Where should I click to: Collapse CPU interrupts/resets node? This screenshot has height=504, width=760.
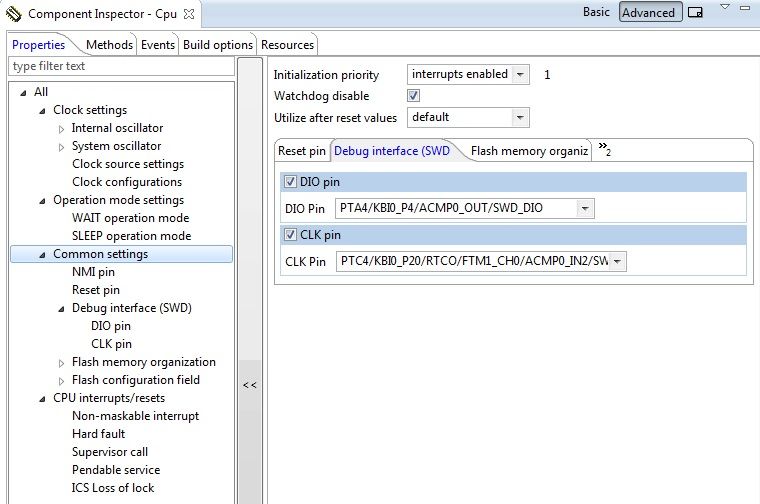42,399
